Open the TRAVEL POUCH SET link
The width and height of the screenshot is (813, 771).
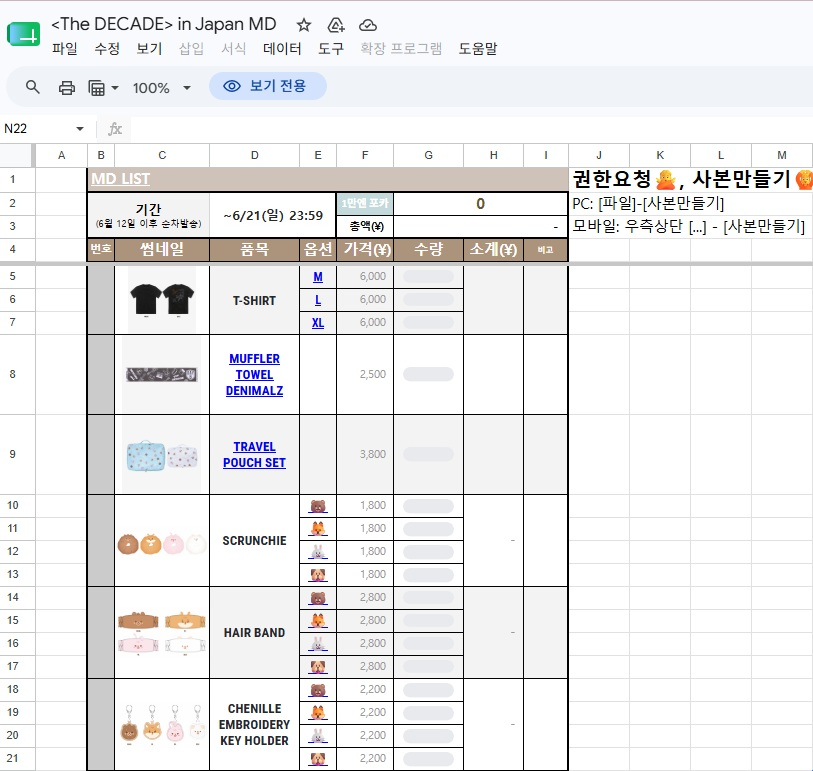pyautogui.click(x=255, y=454)
